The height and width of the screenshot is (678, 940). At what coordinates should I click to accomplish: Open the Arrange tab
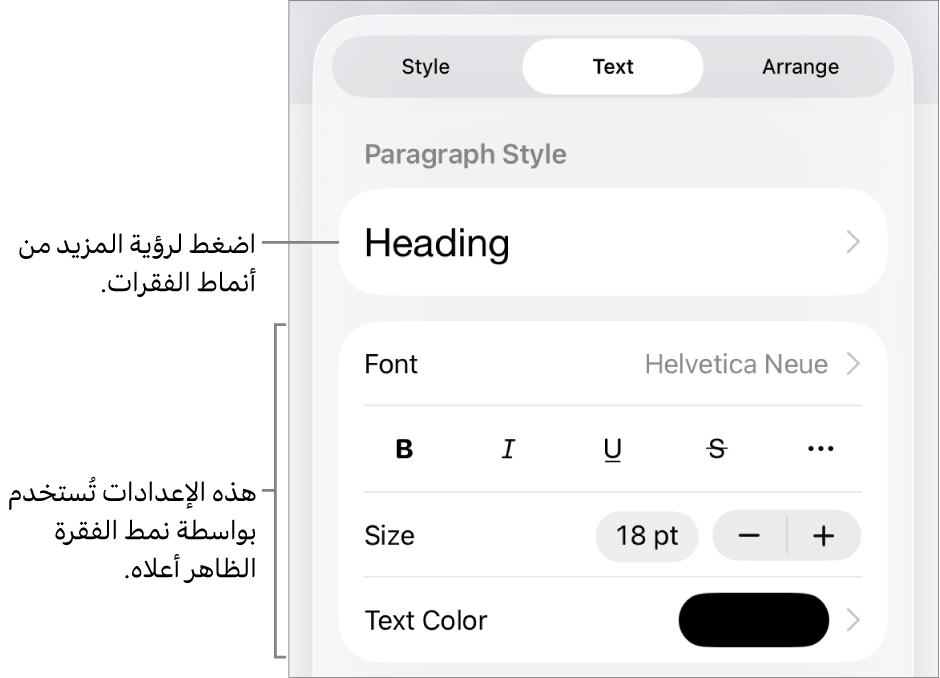800,67
